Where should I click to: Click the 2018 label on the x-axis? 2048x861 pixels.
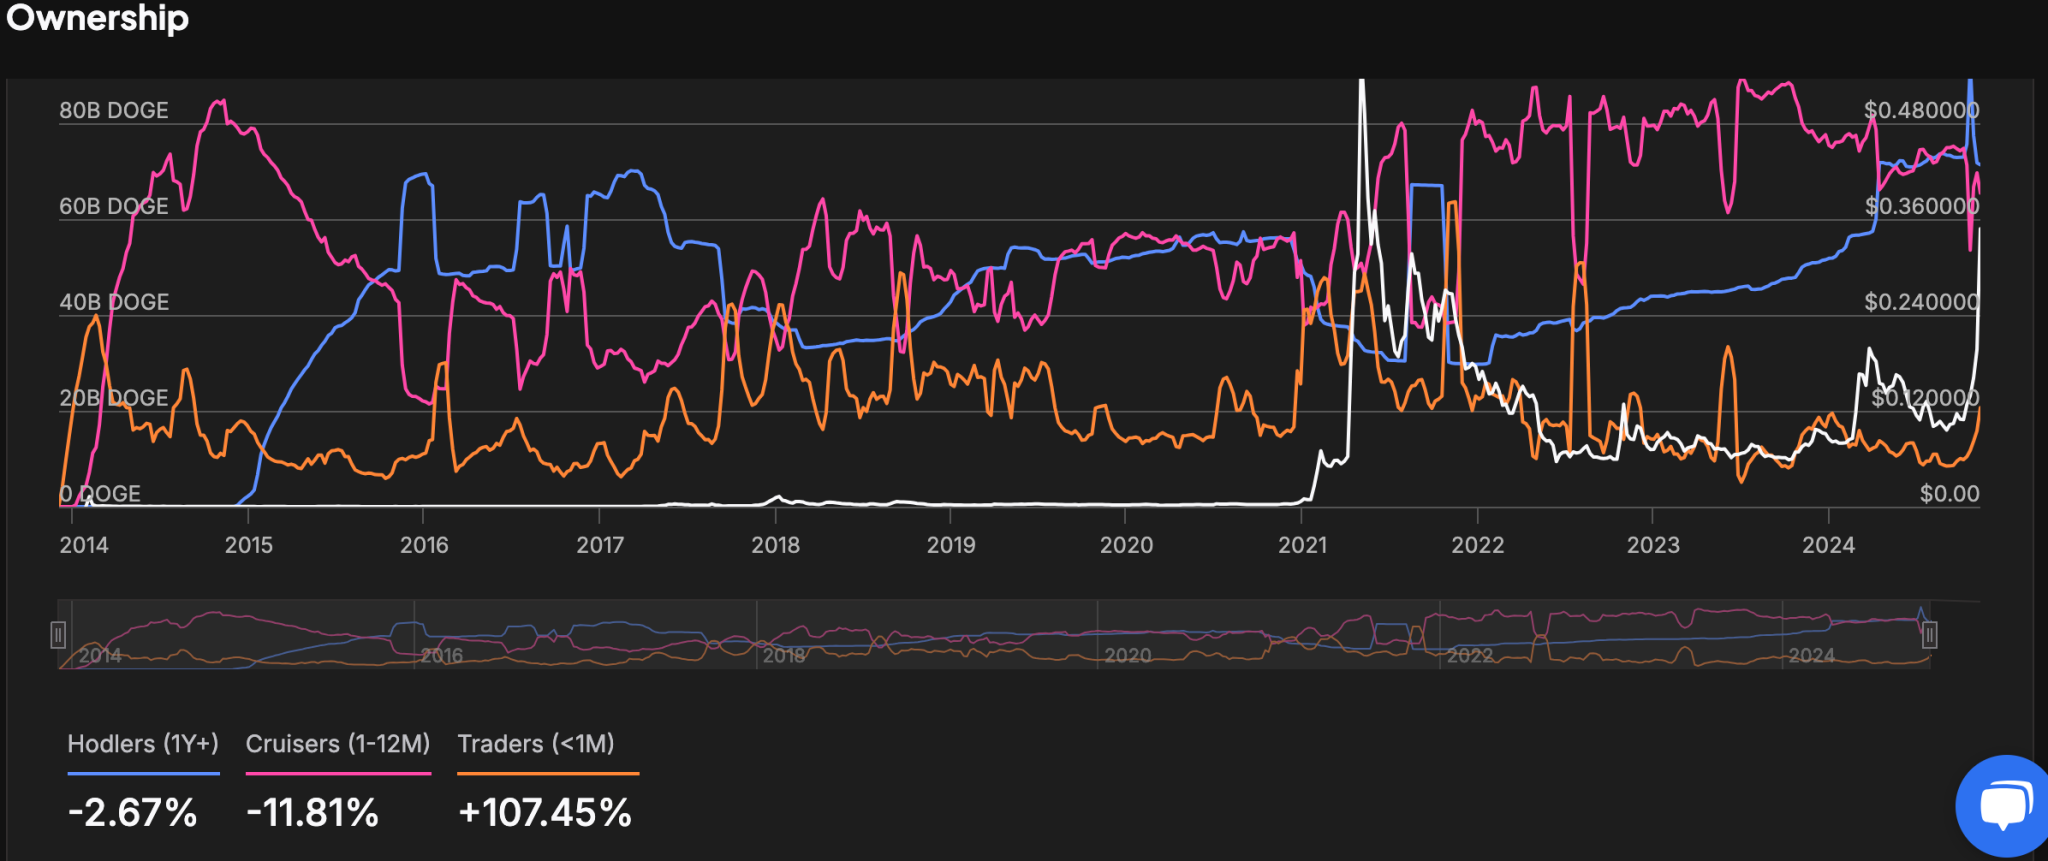[x=776, y=545]
